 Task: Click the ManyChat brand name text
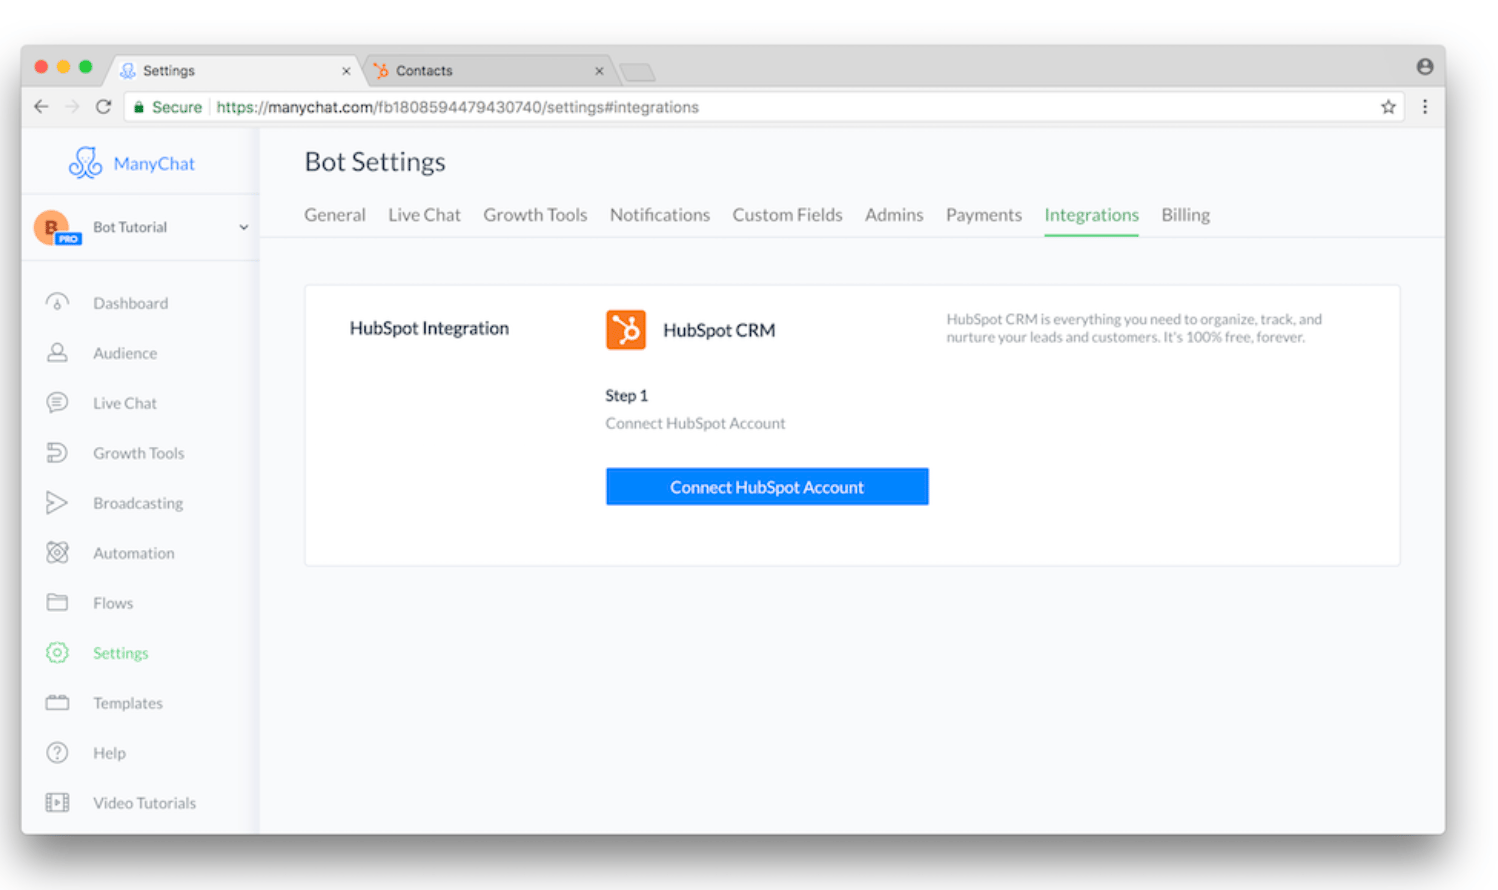point(154,164)
